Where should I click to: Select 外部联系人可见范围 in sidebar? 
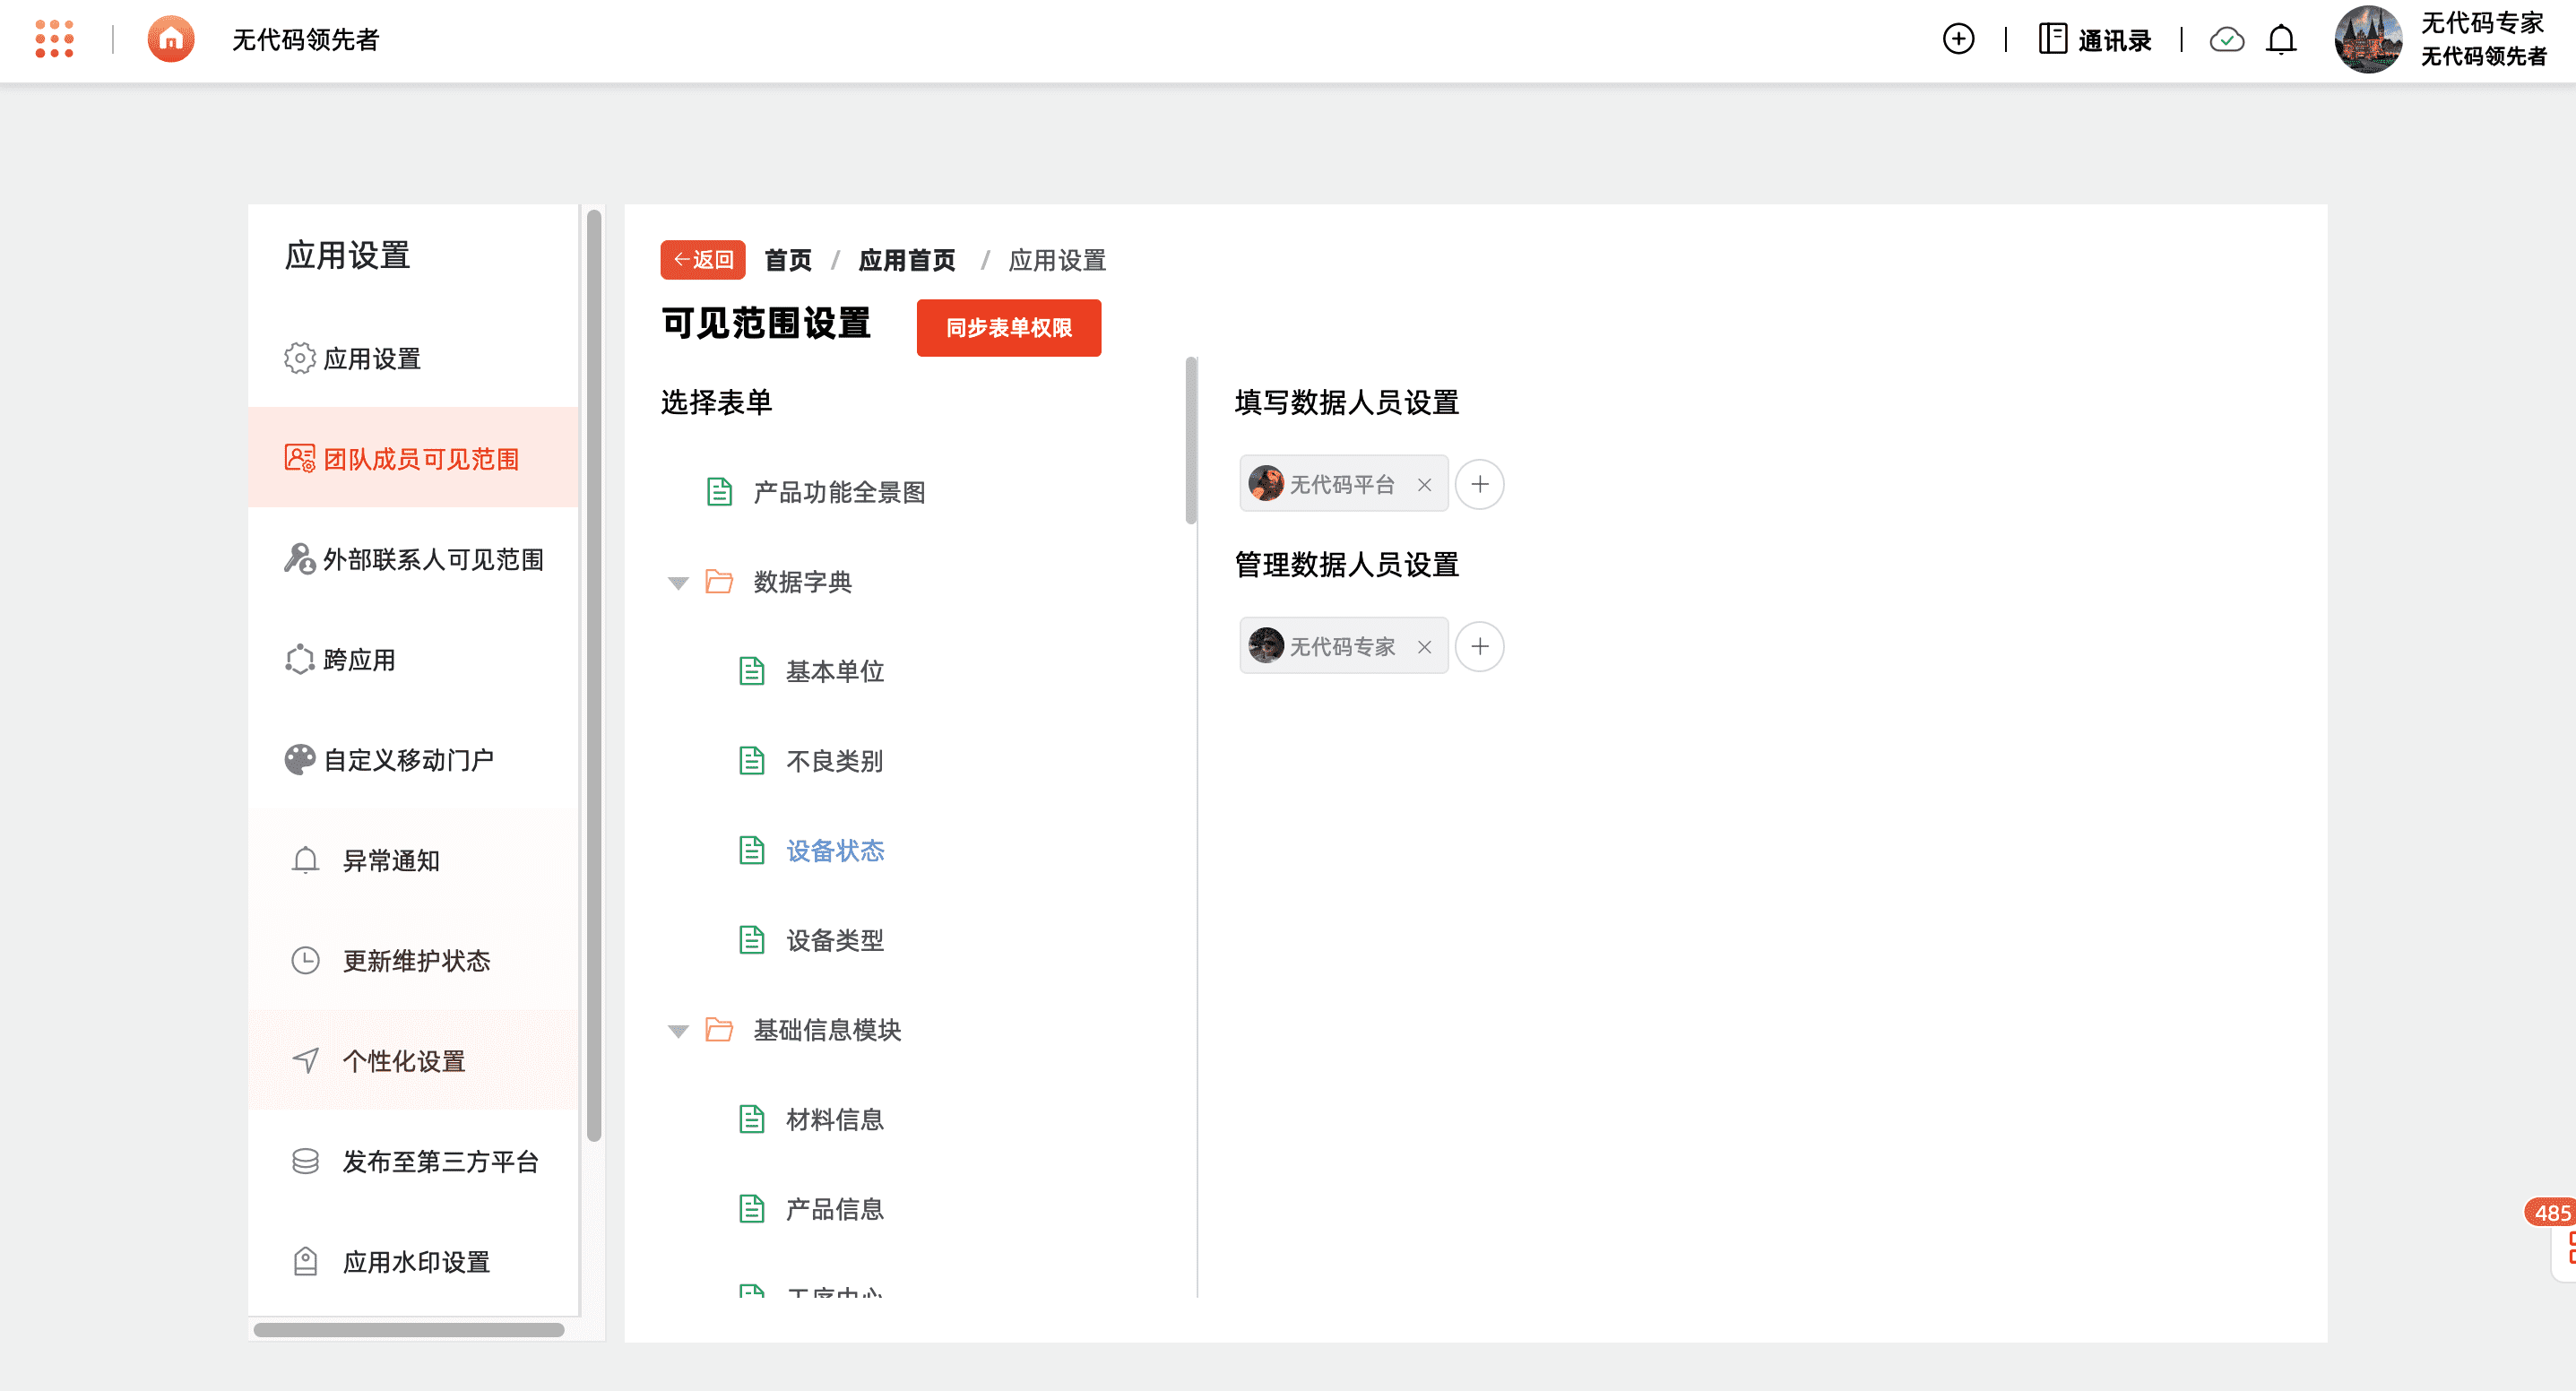pos(432,559)
